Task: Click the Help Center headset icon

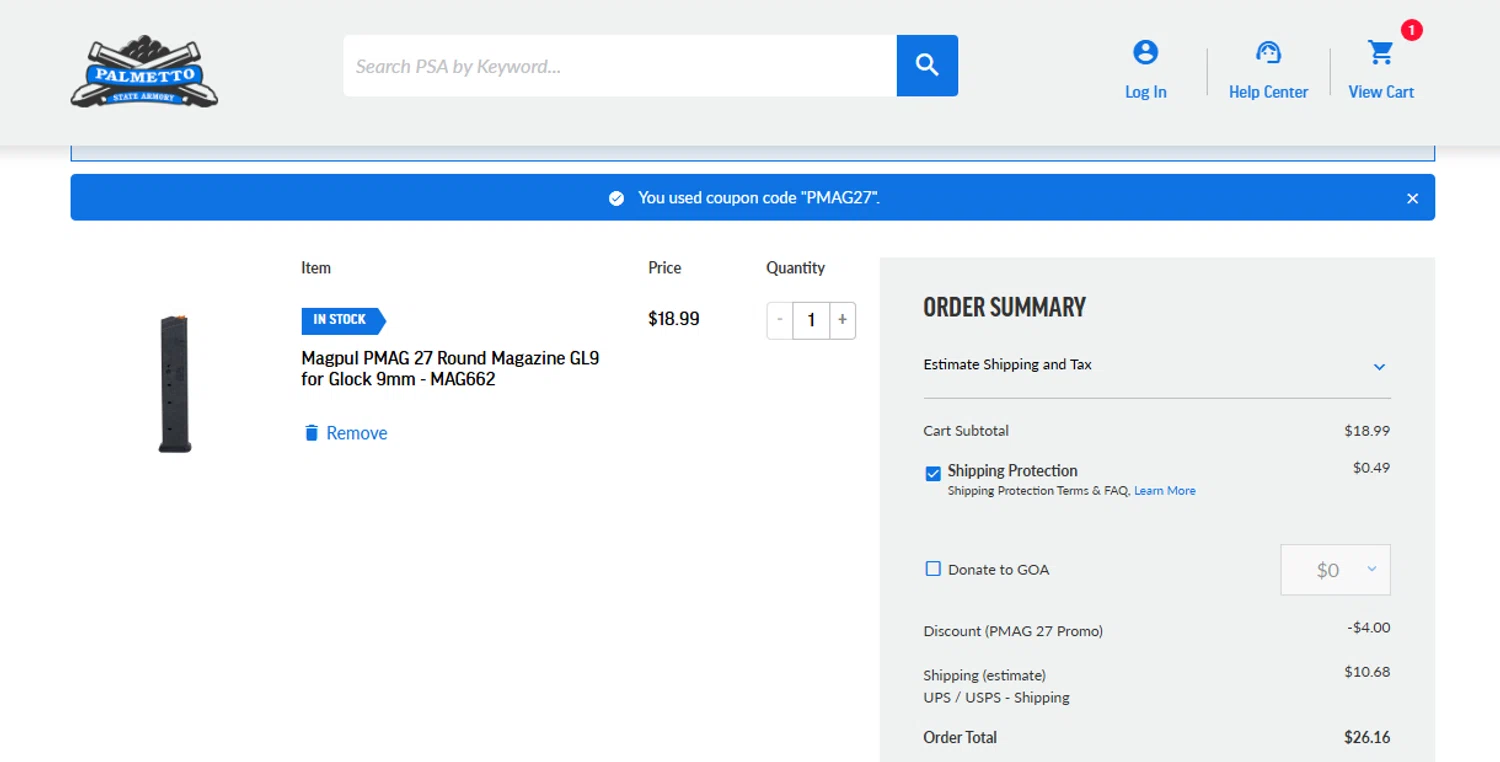Action: (x=1268, y=52)
